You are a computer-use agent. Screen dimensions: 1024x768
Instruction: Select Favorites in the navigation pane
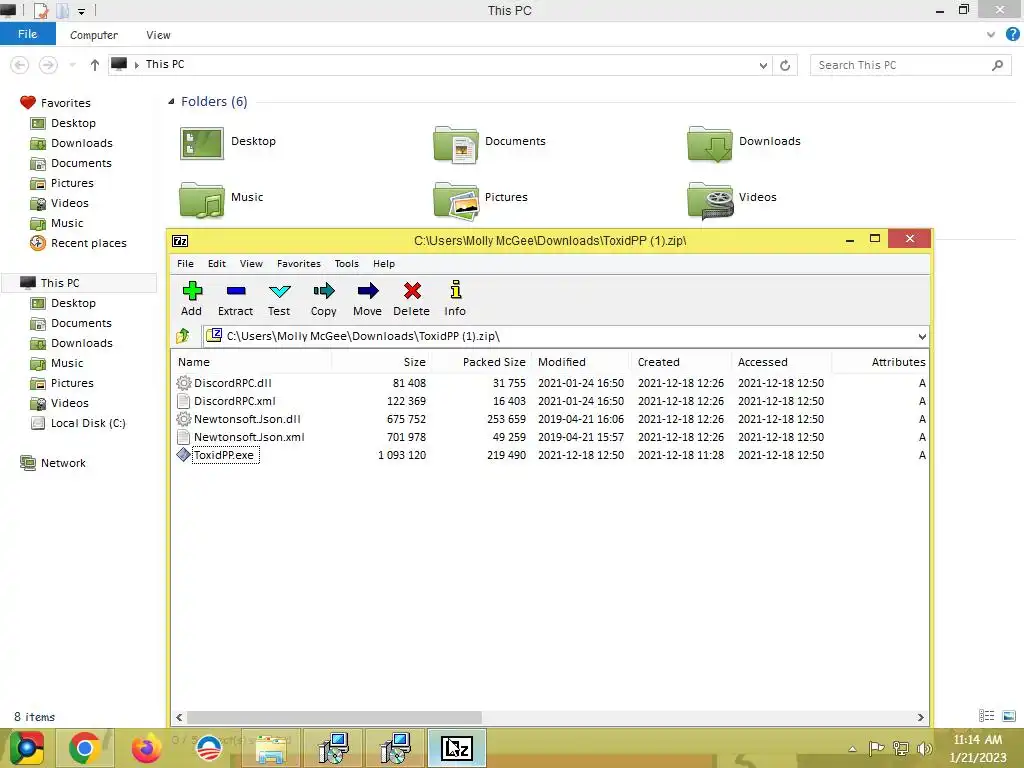click(56, 103)
